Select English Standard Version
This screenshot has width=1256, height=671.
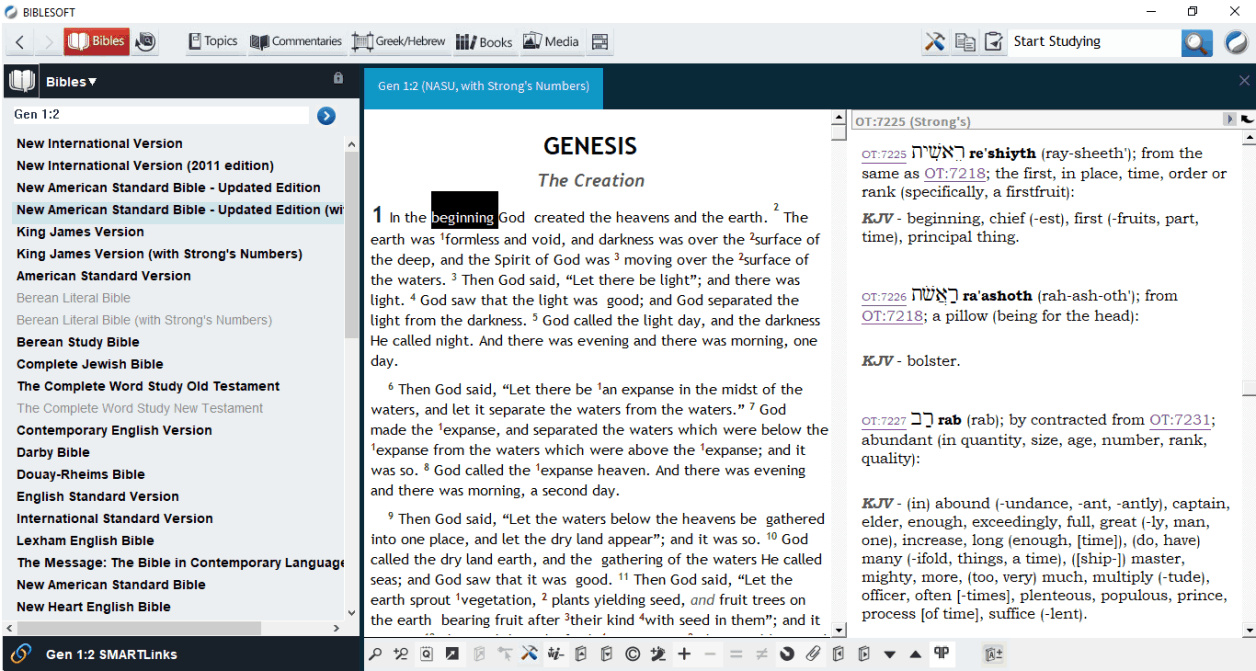point(98,496)
